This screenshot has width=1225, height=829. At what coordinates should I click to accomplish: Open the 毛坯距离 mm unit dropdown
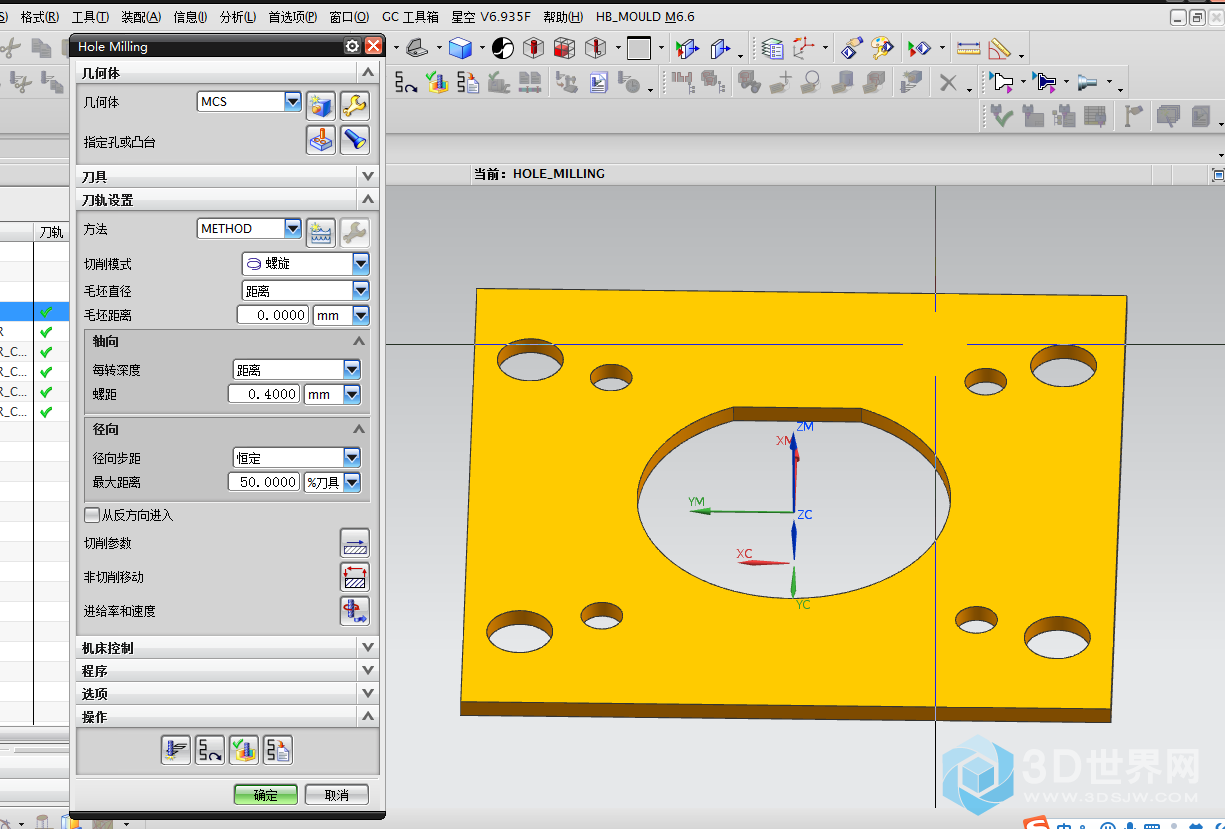361,315
